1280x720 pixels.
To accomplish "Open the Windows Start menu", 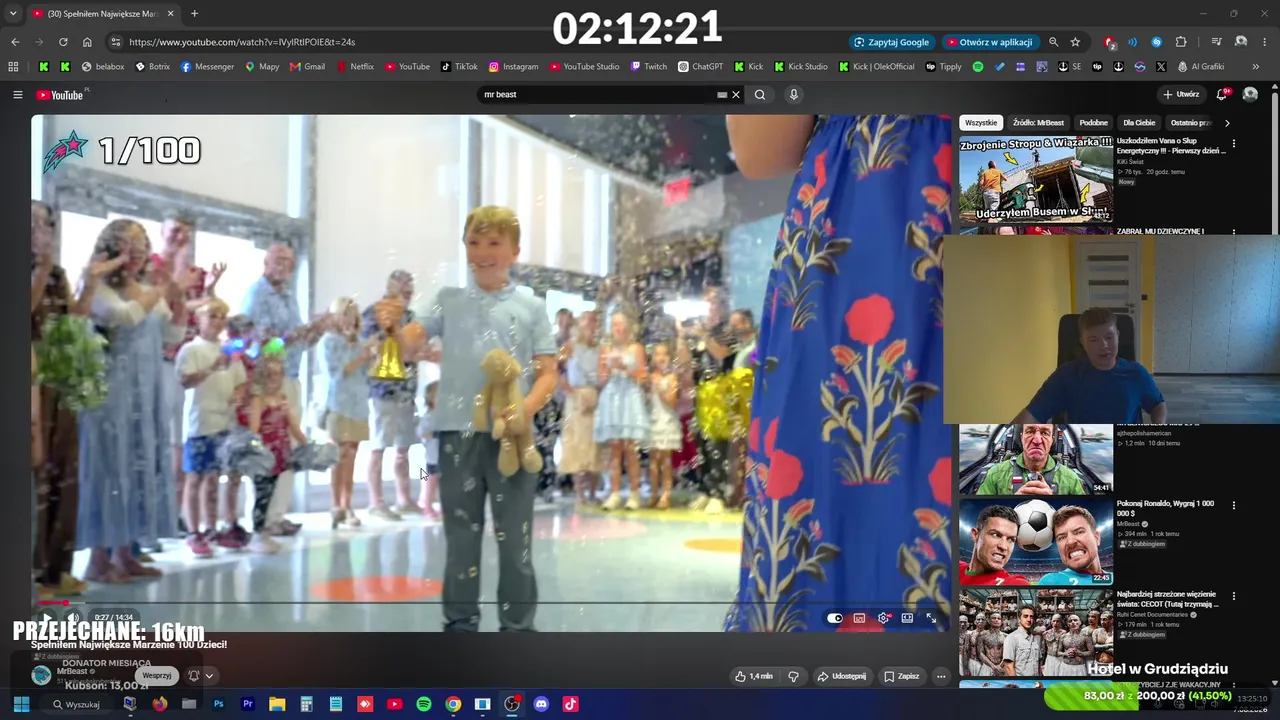I will click(21, 704).
